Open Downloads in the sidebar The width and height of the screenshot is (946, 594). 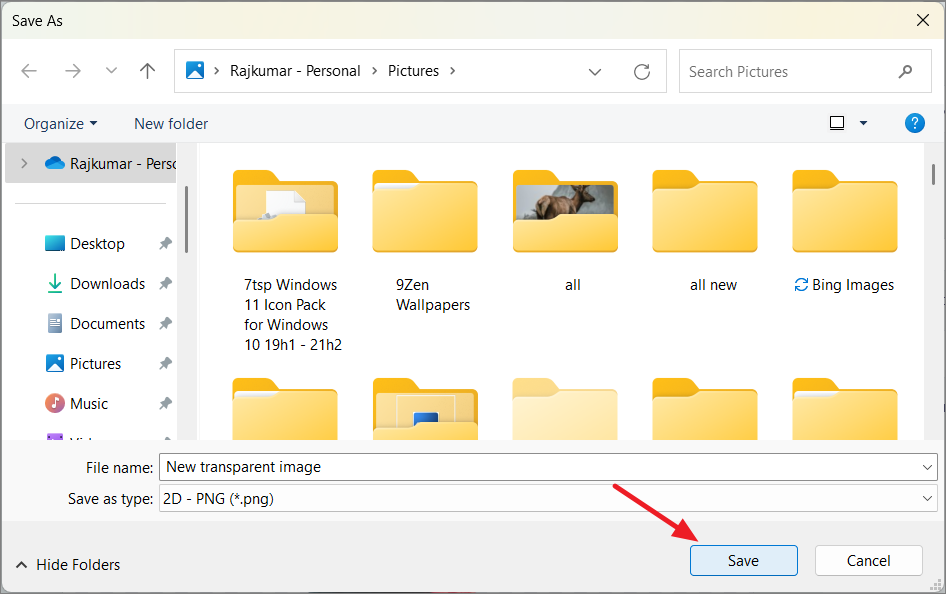point(96,283)
